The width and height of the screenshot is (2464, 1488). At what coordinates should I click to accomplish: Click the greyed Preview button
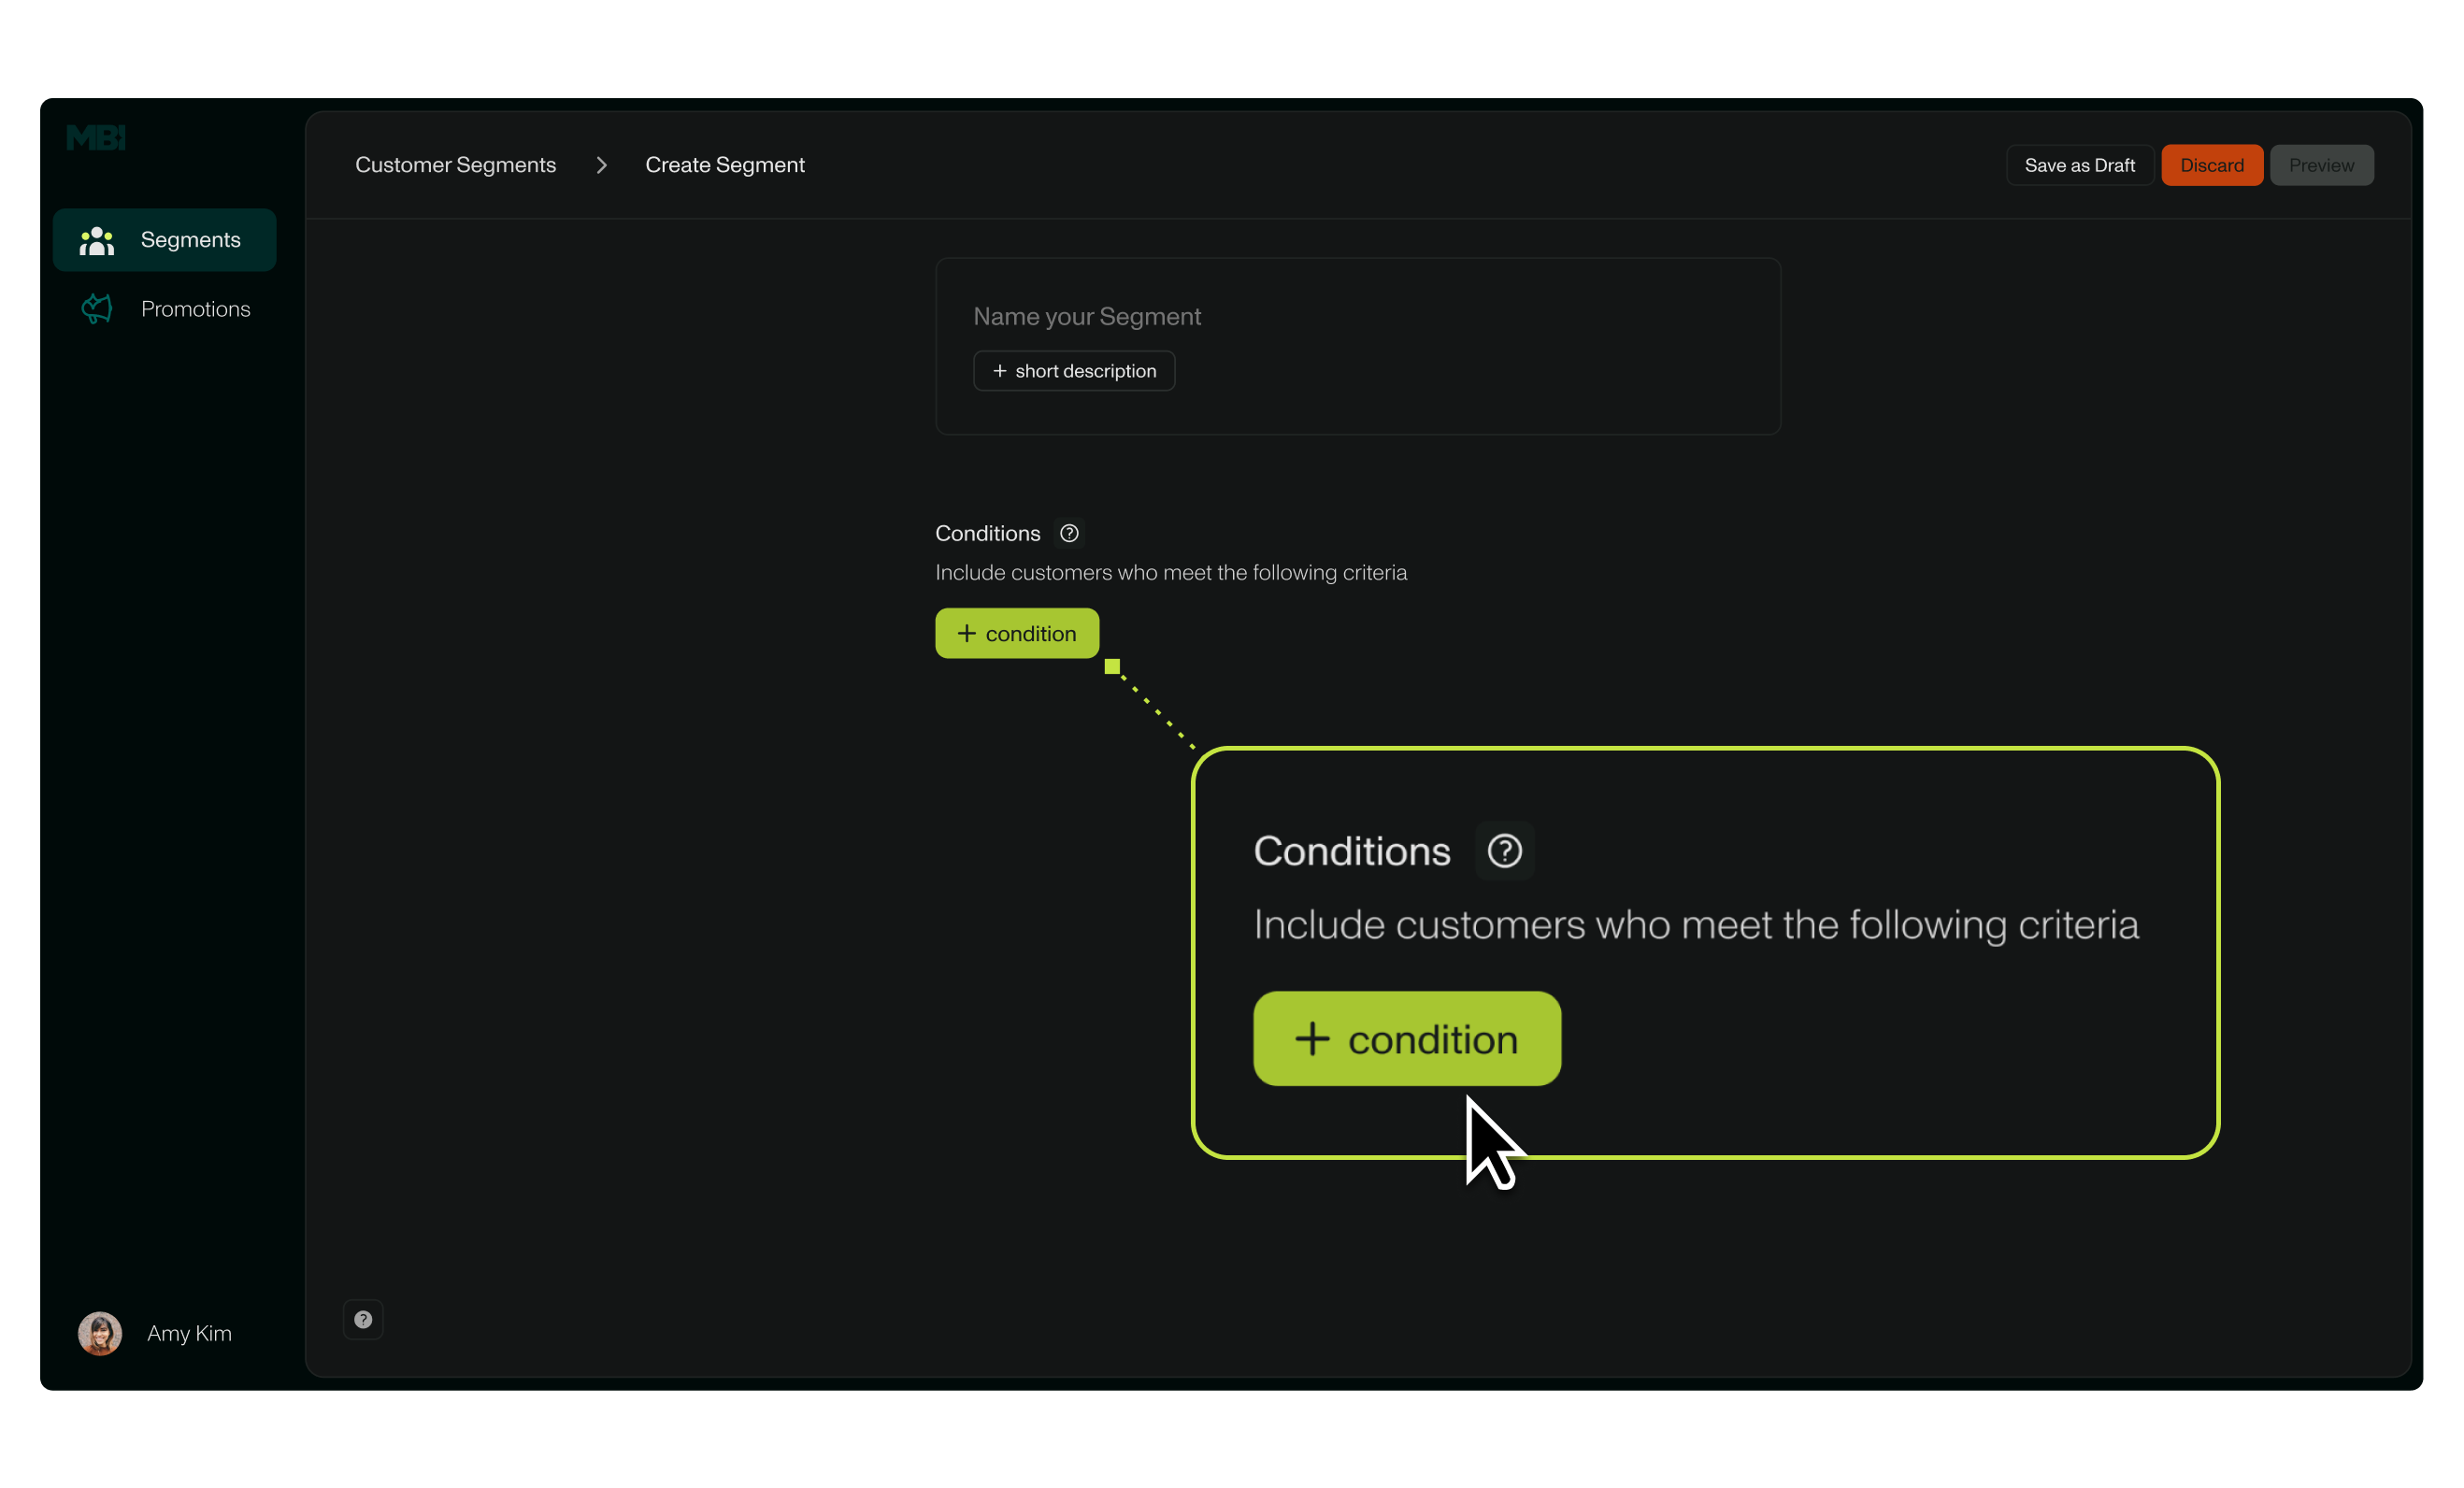click(x=2321, y=166)
